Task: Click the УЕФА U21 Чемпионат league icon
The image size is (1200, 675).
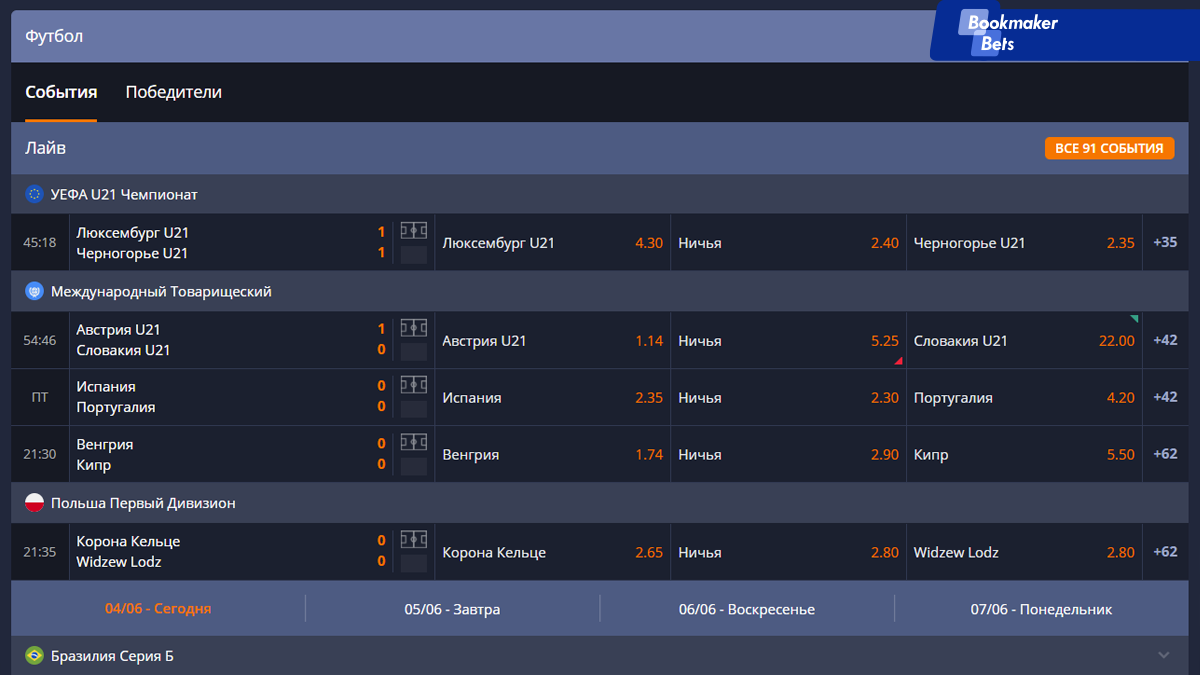Action: [35, 194]
